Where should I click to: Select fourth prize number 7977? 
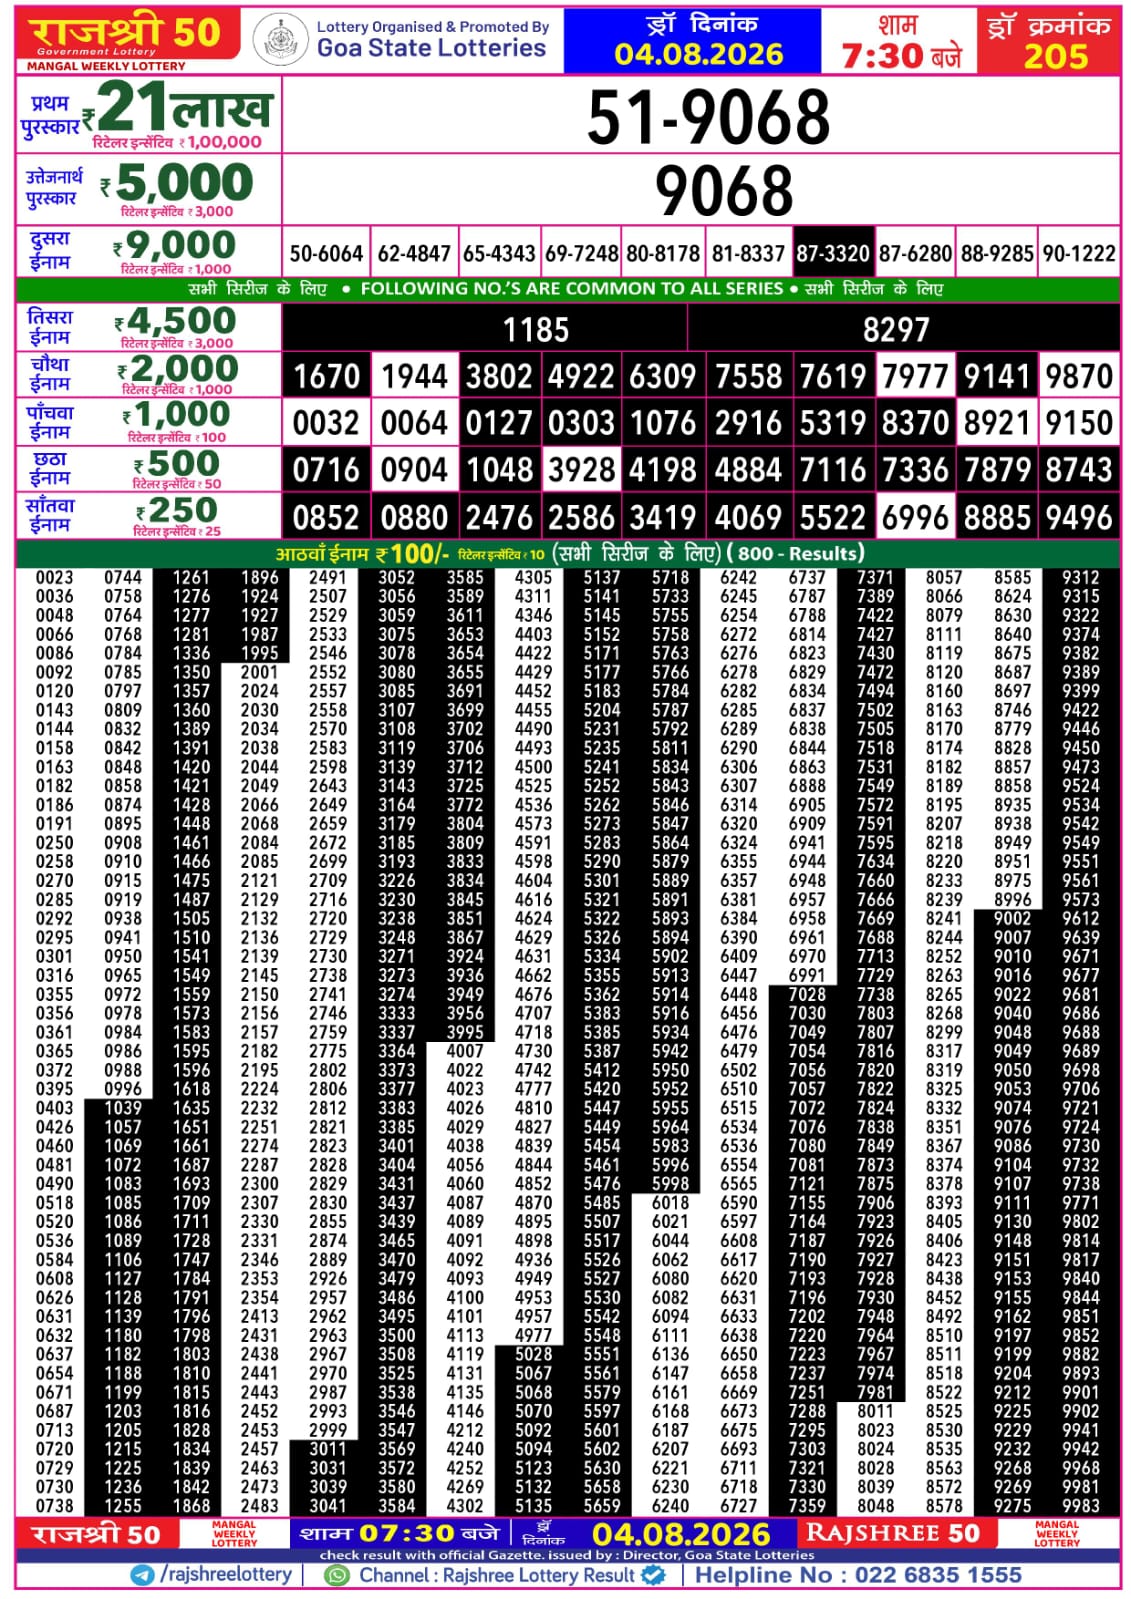[x=915, y=376]
